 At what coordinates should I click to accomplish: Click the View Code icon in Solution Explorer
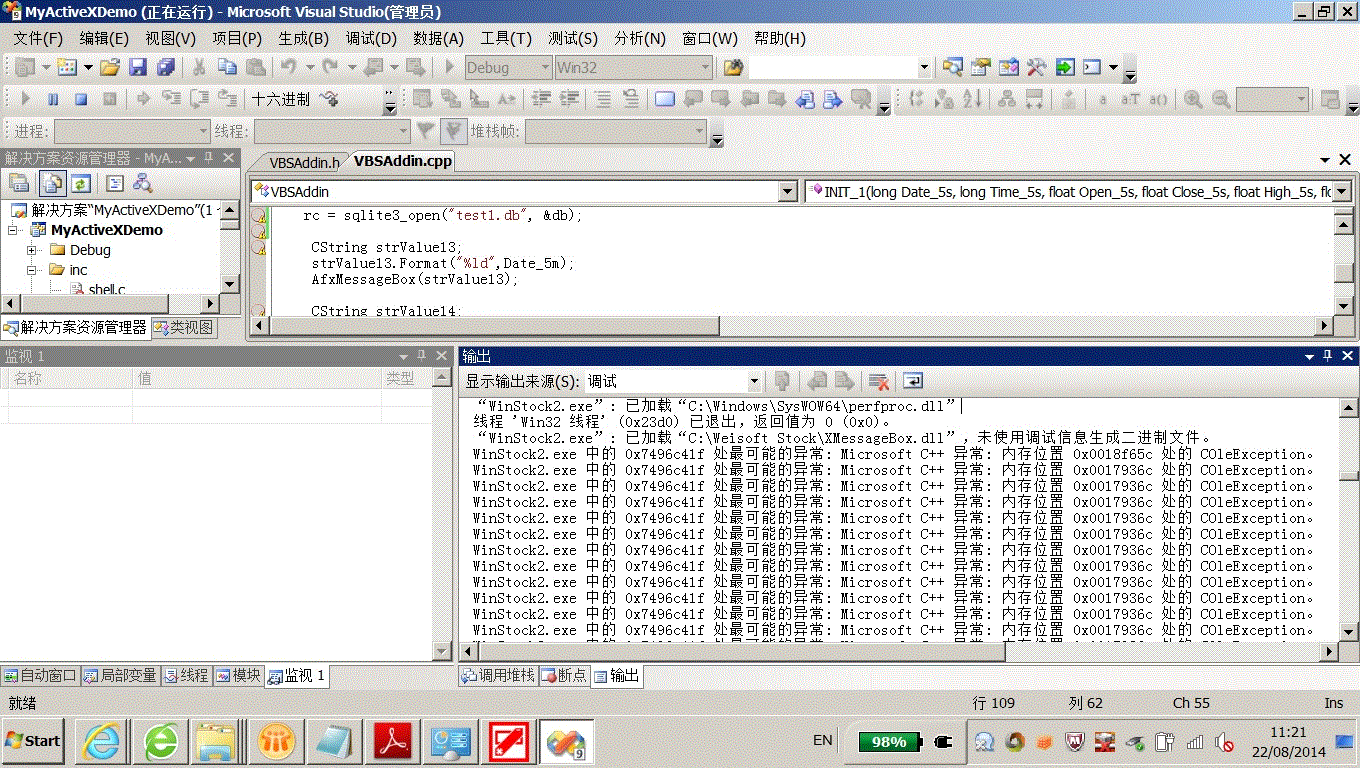tap(115, 183)
